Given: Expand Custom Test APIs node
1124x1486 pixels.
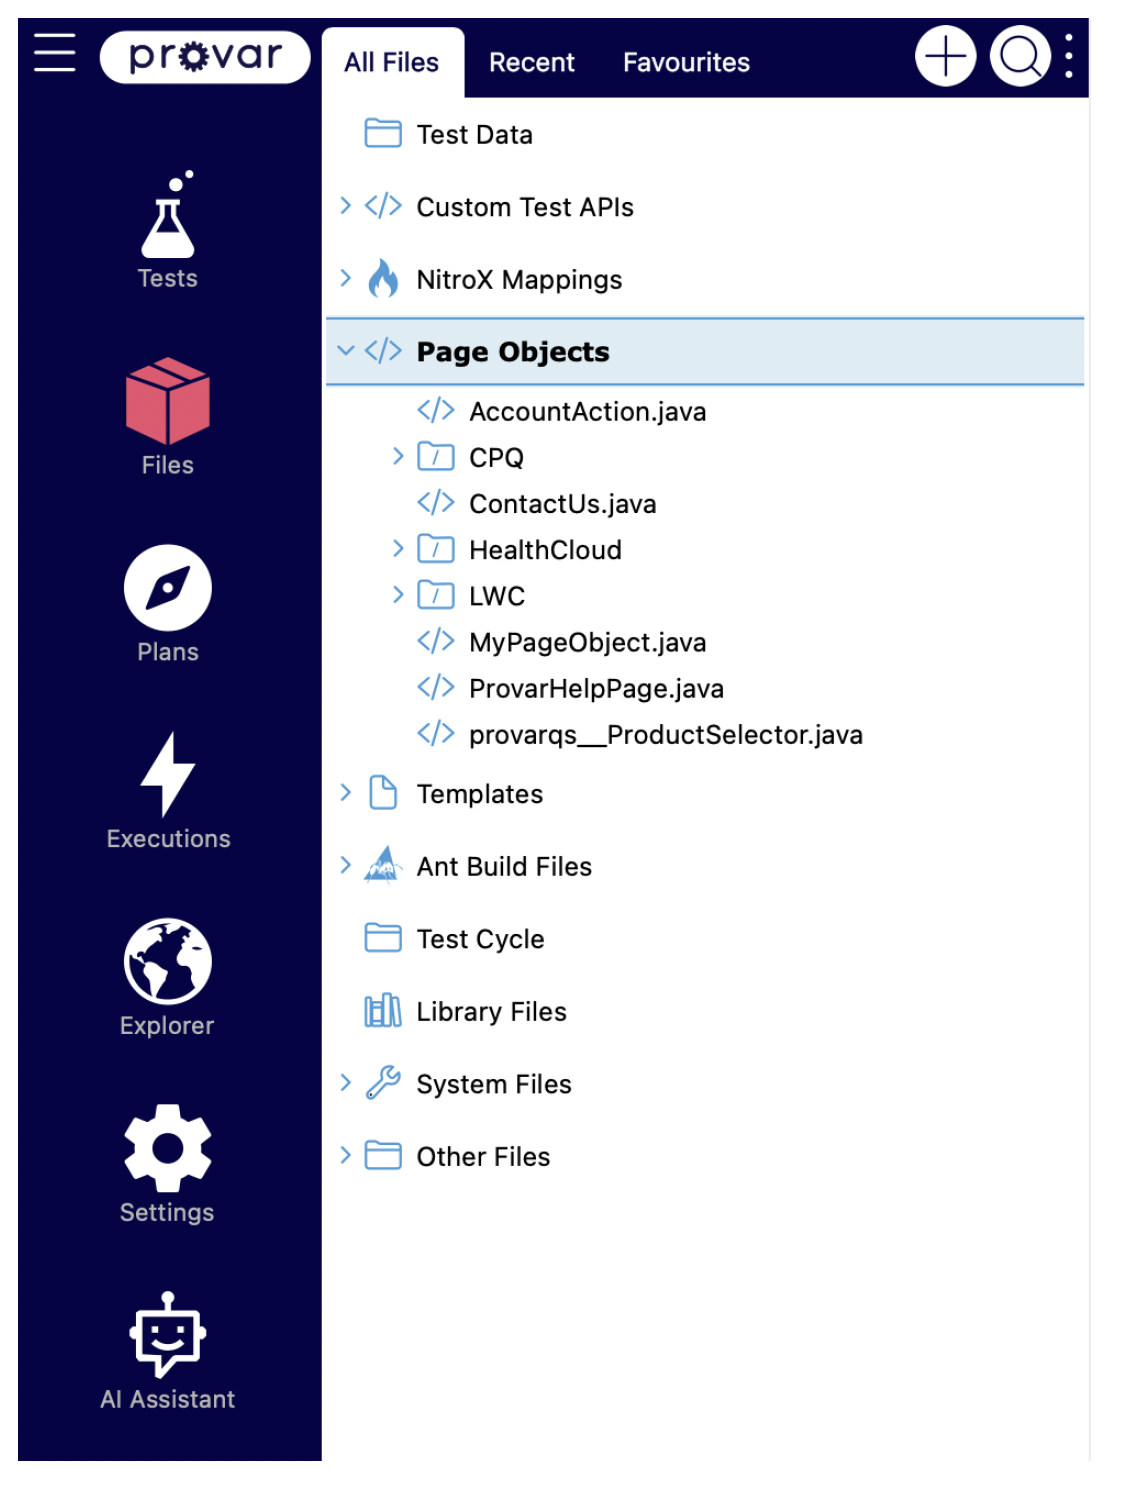Looking at the screenshot, I should coord(345,206).
